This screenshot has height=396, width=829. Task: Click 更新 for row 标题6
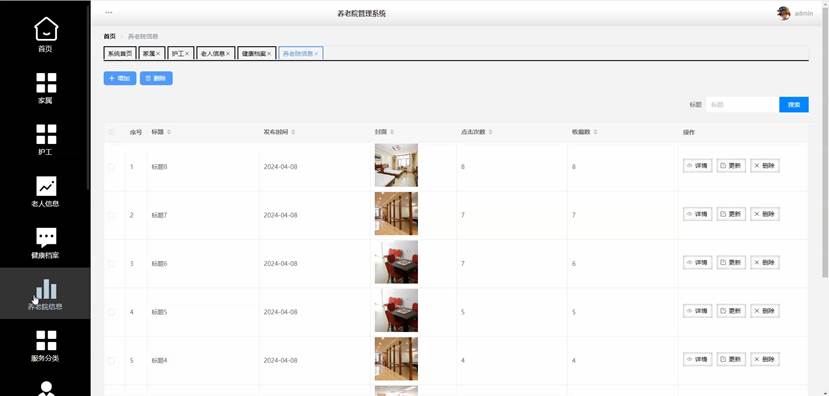(731, 263)
